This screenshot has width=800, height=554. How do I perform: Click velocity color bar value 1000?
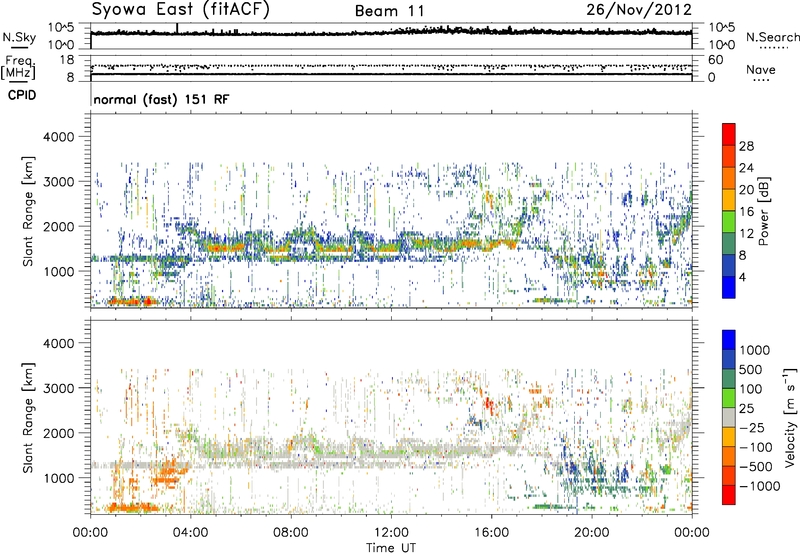coord(755,350)
